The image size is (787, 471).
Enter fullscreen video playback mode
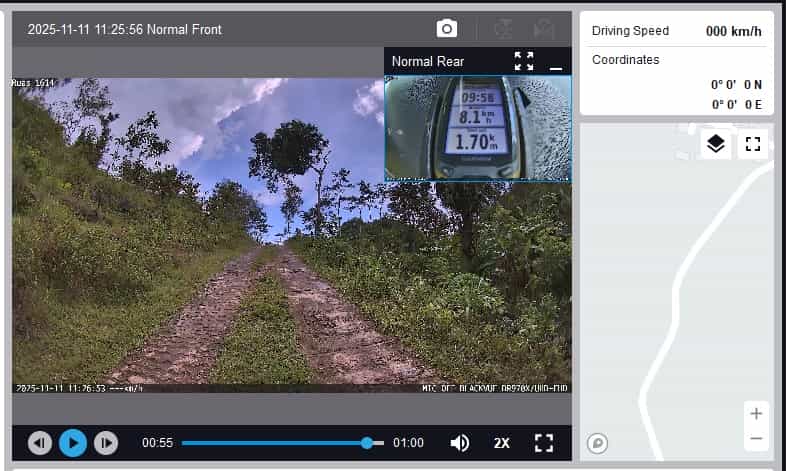pos(544,442)
